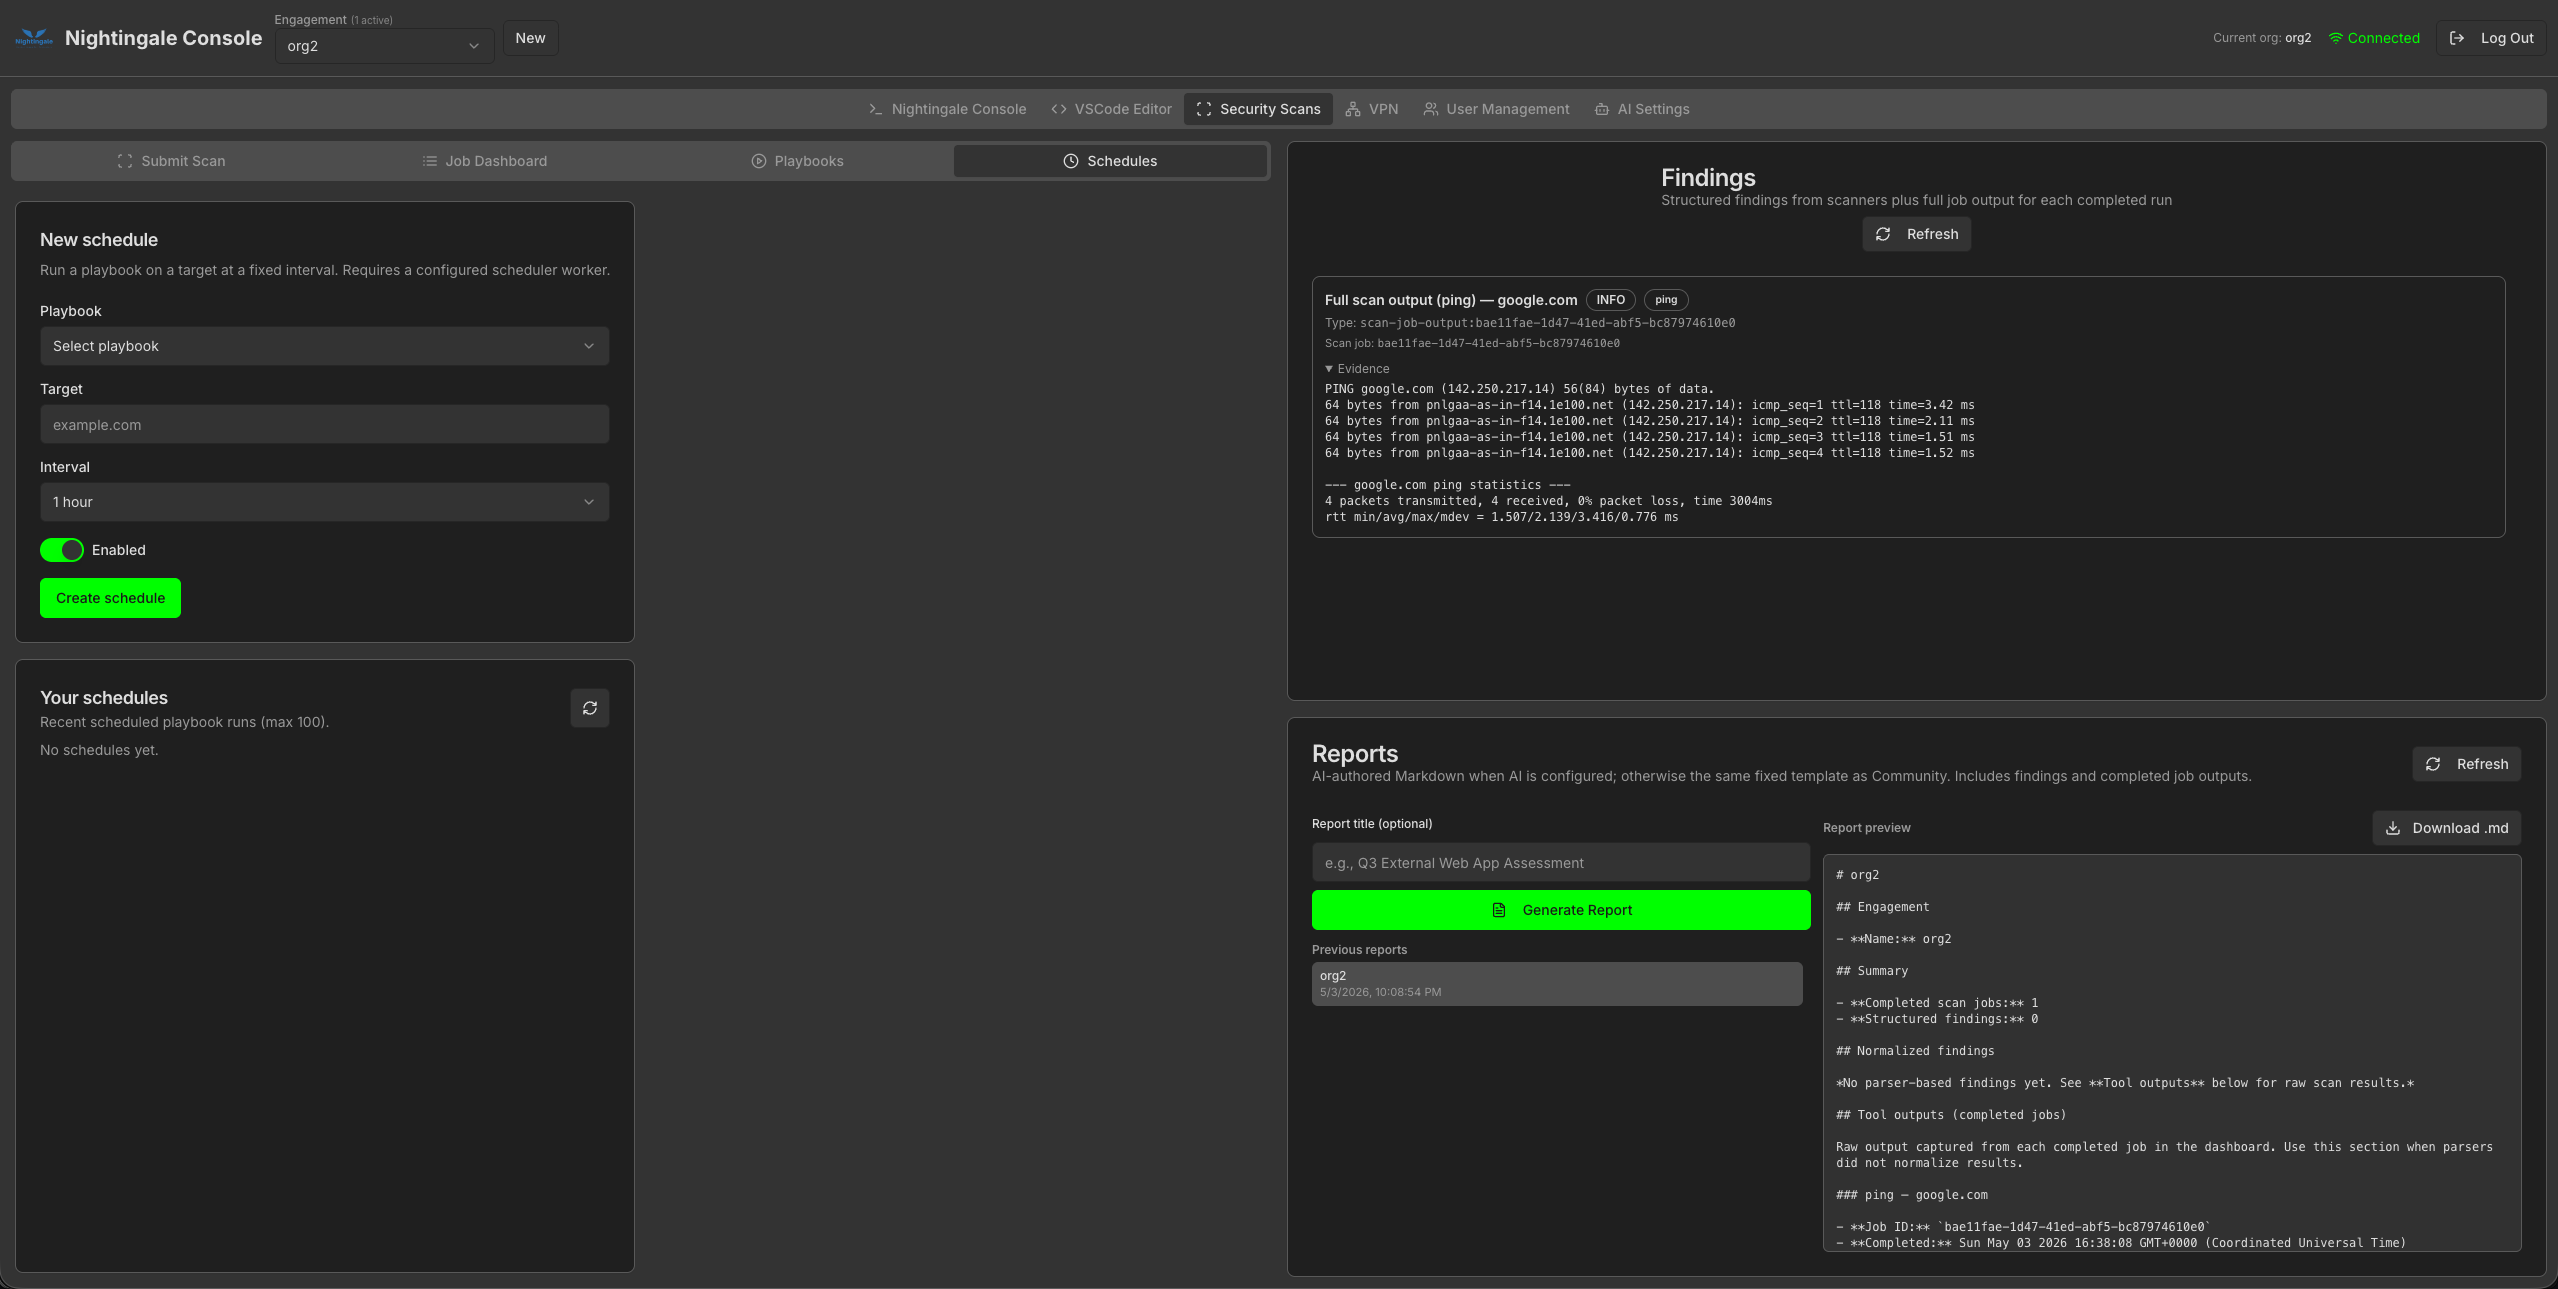
Task: Click the Report title input field
Action: coord(1560,862)
